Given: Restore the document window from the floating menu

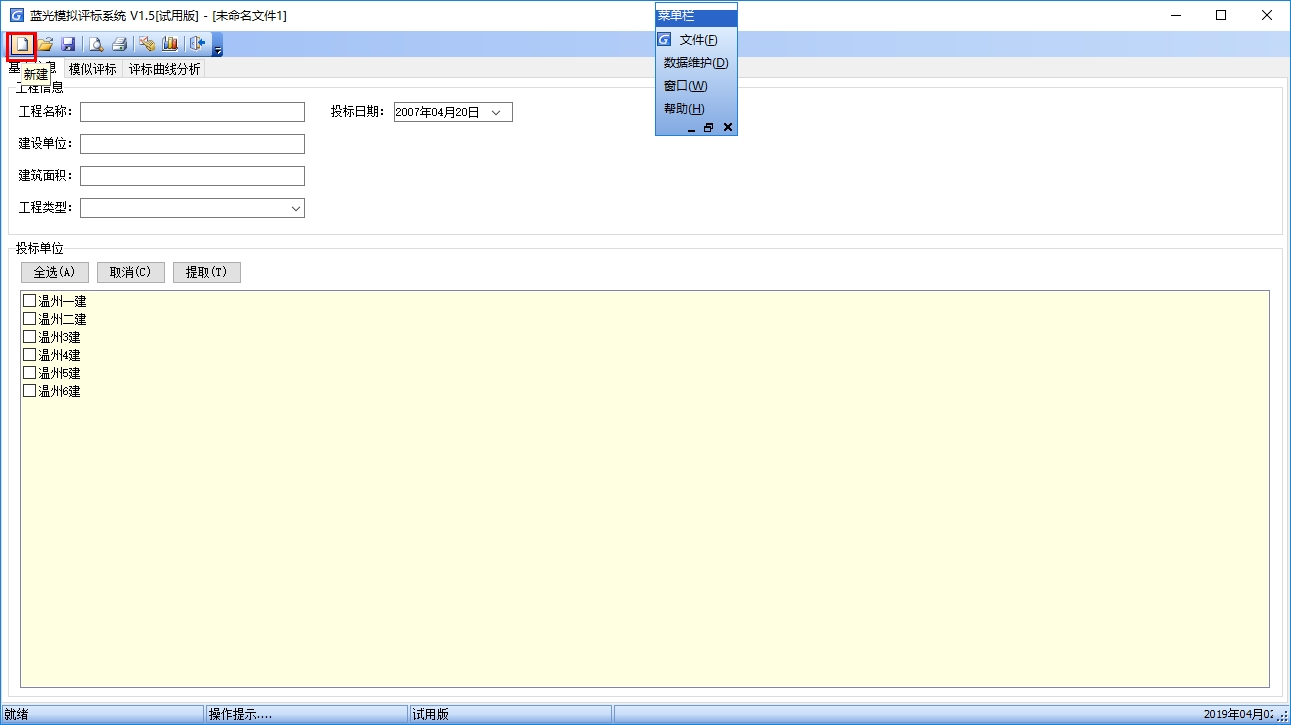Looking at the screenshot, I should 709,128.
